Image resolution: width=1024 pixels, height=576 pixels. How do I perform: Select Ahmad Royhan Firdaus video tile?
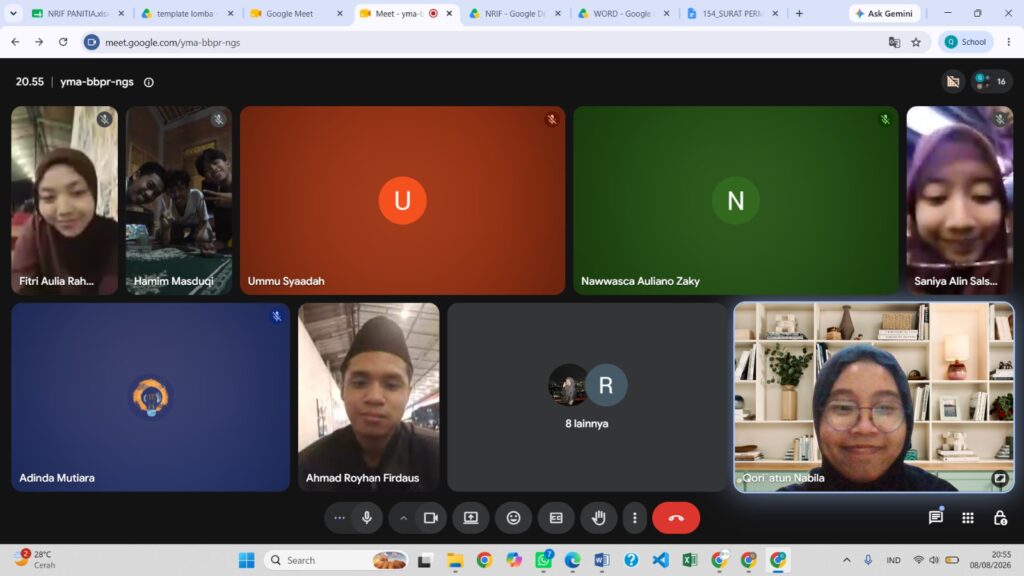(368, 396)
